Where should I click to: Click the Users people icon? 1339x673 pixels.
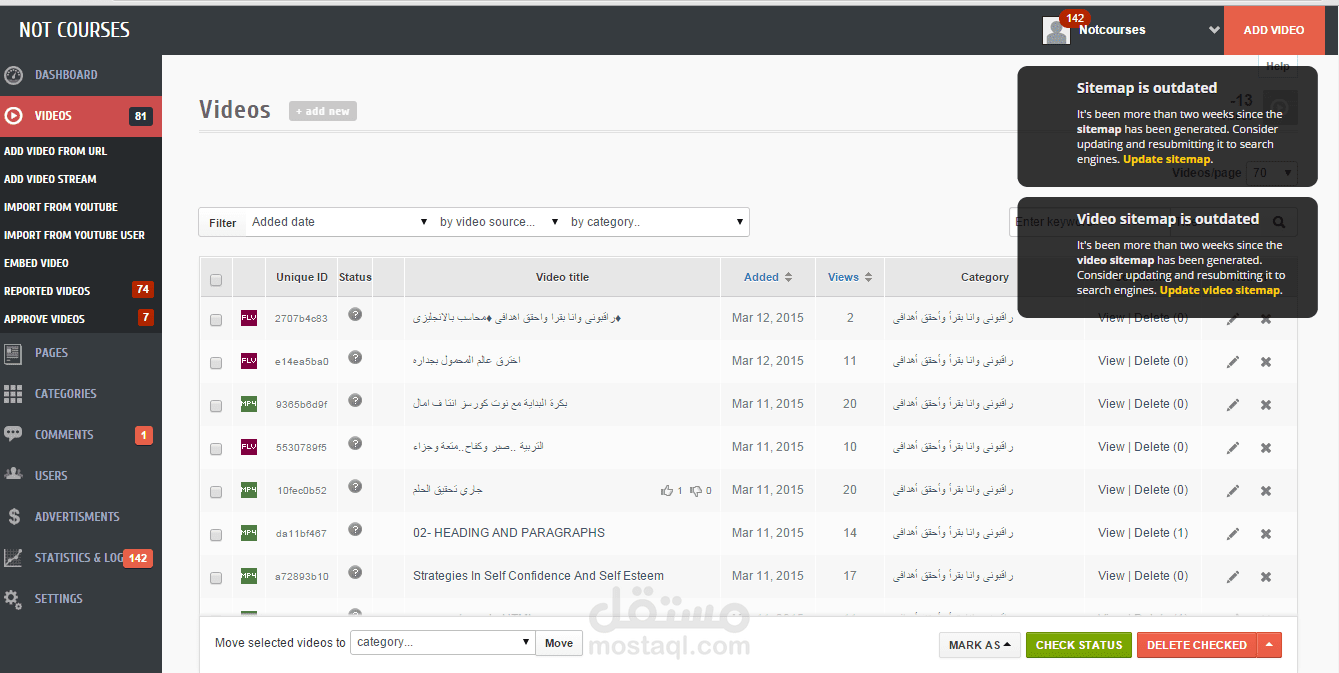coord(13,476)
